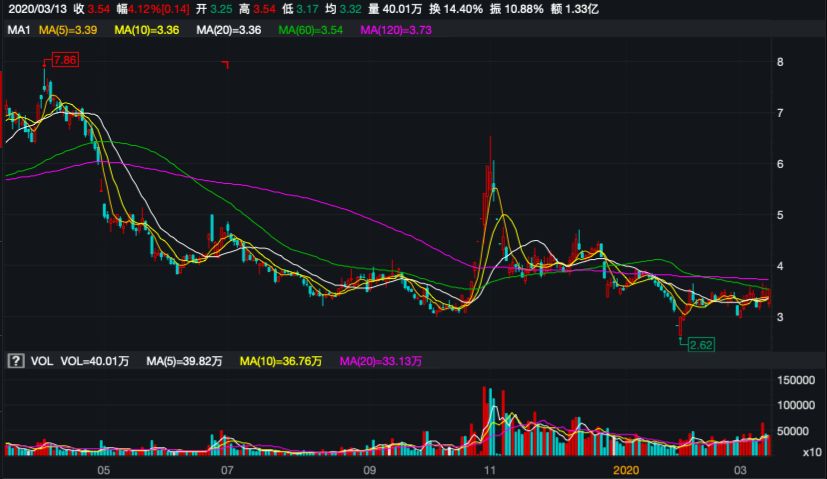Open the MA1 indicator selector
The height and width of the screenshot is (479, 827).
[18, 31]
